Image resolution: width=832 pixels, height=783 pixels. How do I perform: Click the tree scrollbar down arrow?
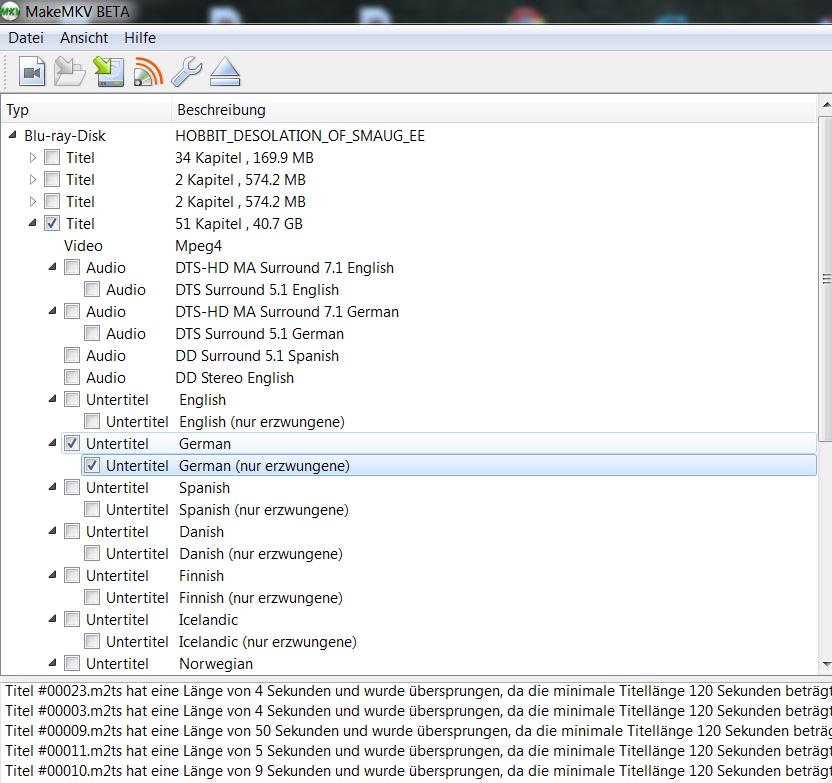pyautogui.click(x=826, y=664)
